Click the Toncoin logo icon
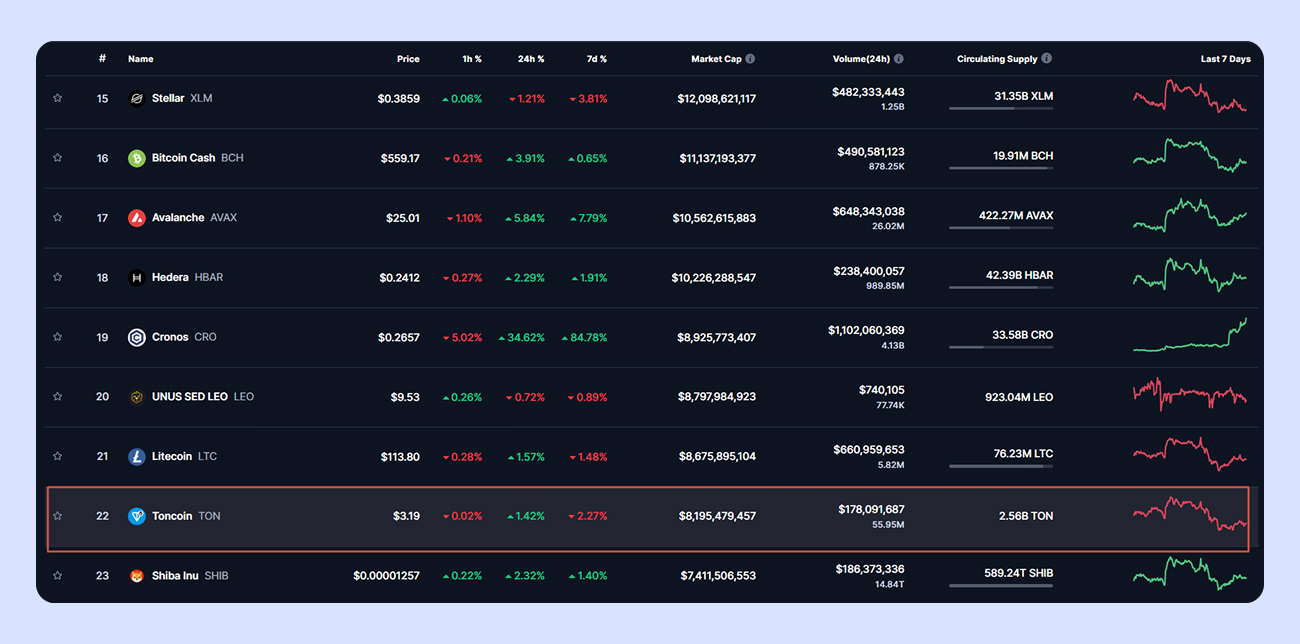The image size is (1300, 644). pos(137,517)
